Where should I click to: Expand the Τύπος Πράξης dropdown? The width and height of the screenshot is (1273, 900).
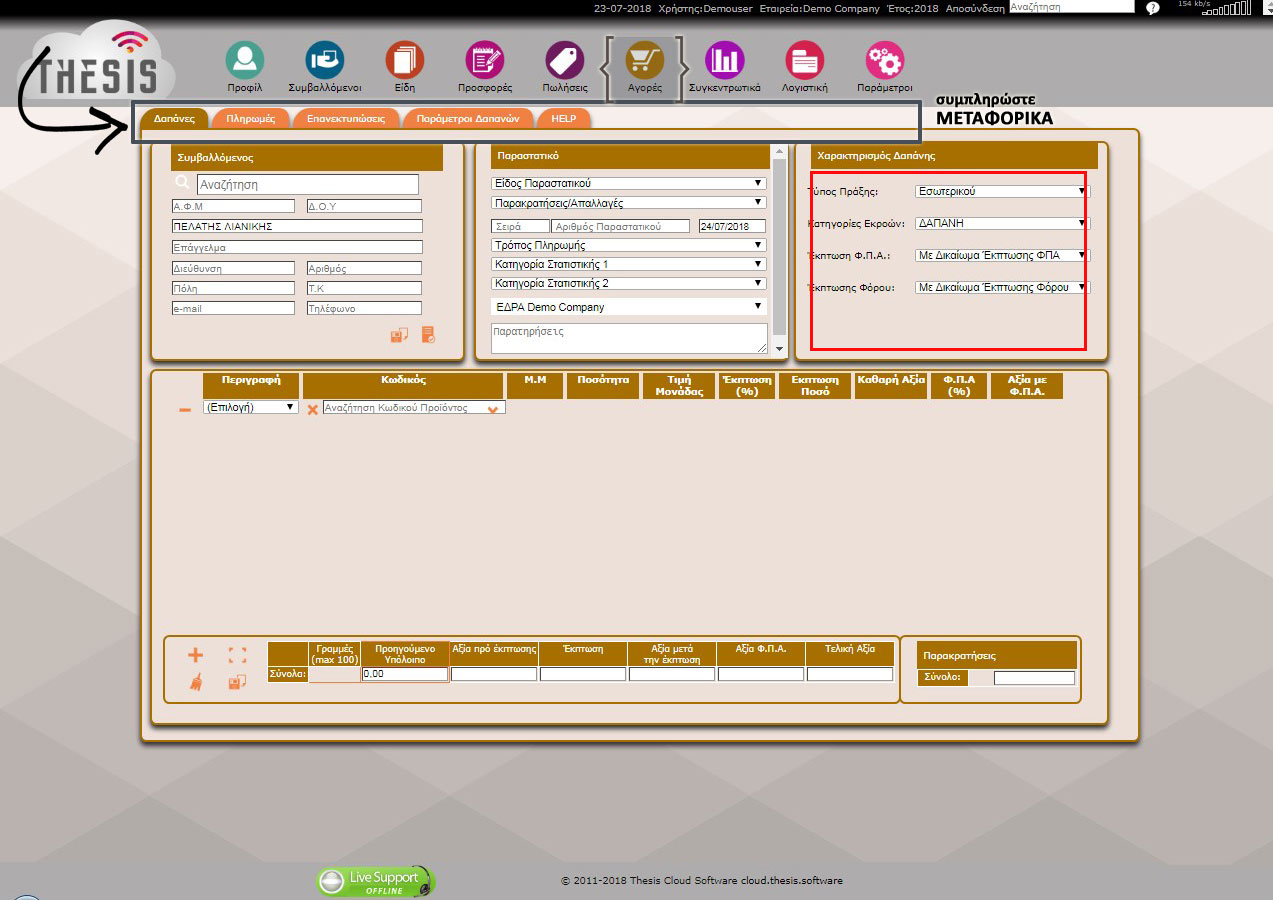pyautogui.click(x=1001, y=191)
